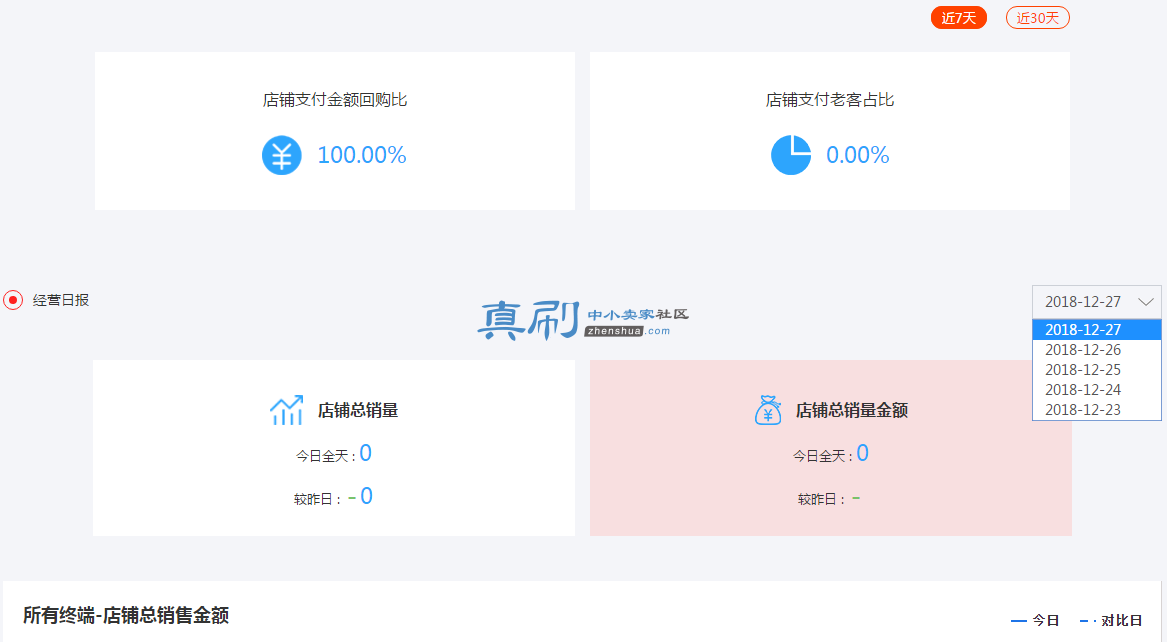Choose 2018-12-24 in the date list
The height and width of the screenshot is (642, 1167).
click(1096, 390)
